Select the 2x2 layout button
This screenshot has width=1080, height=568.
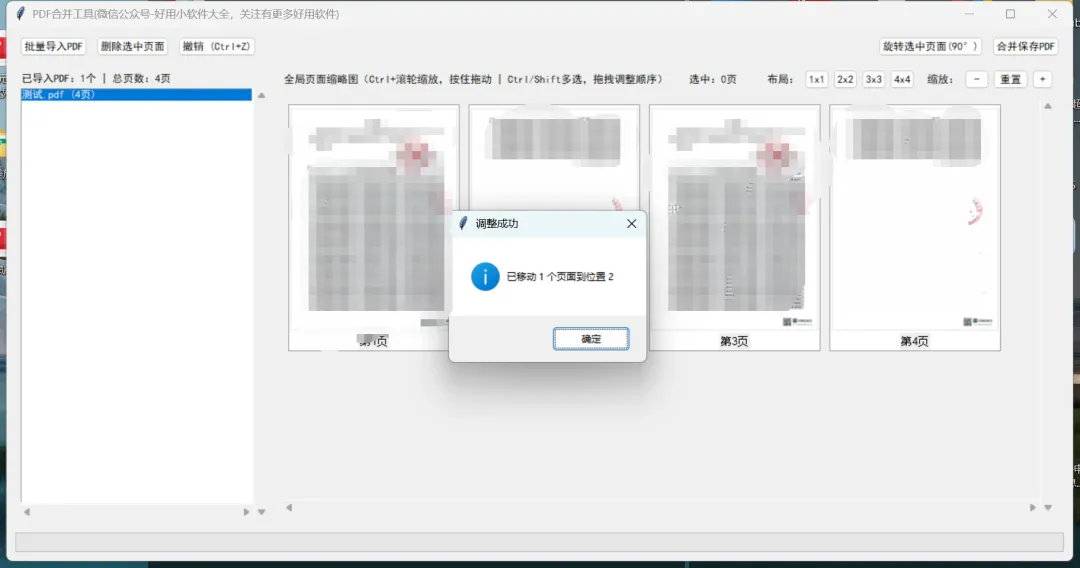tap(845, 79)
